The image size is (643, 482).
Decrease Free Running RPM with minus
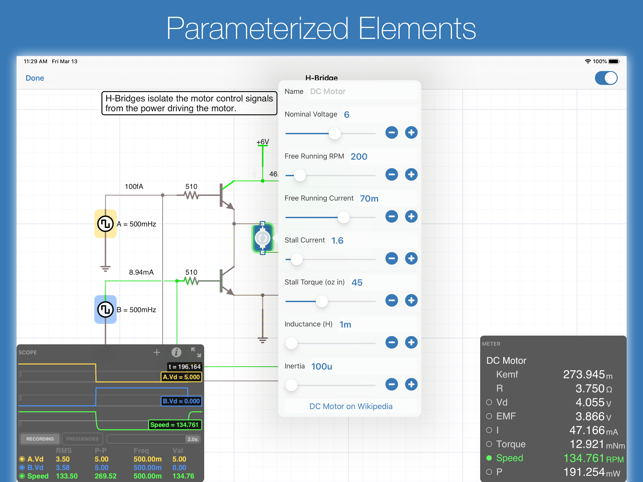tap(392, 174)
